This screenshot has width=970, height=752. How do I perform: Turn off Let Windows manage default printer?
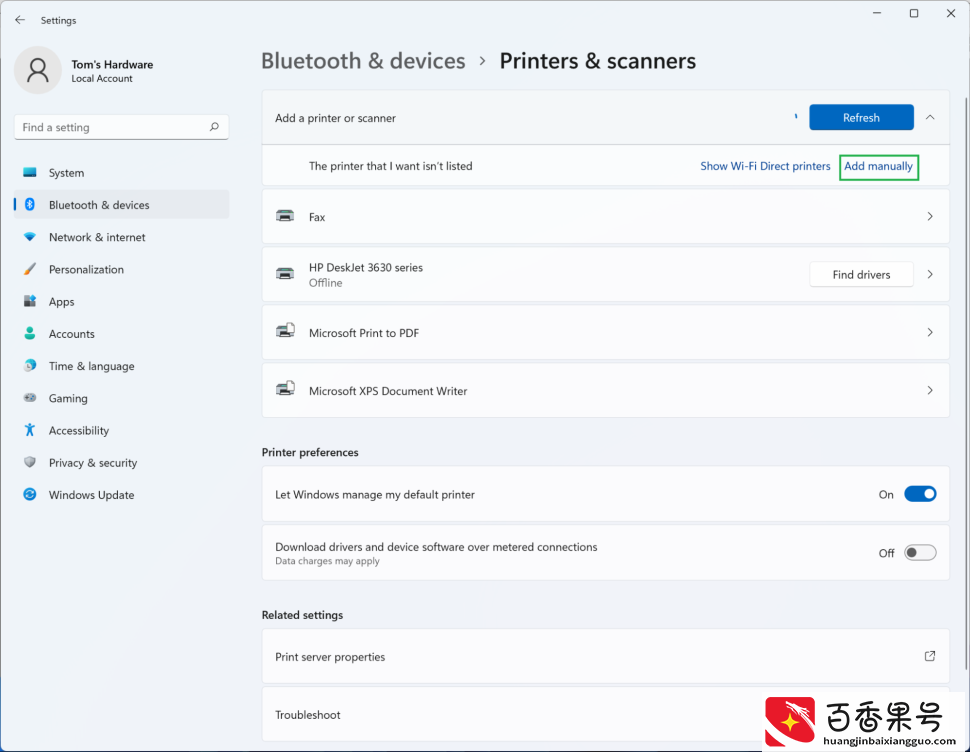[921, 494]
